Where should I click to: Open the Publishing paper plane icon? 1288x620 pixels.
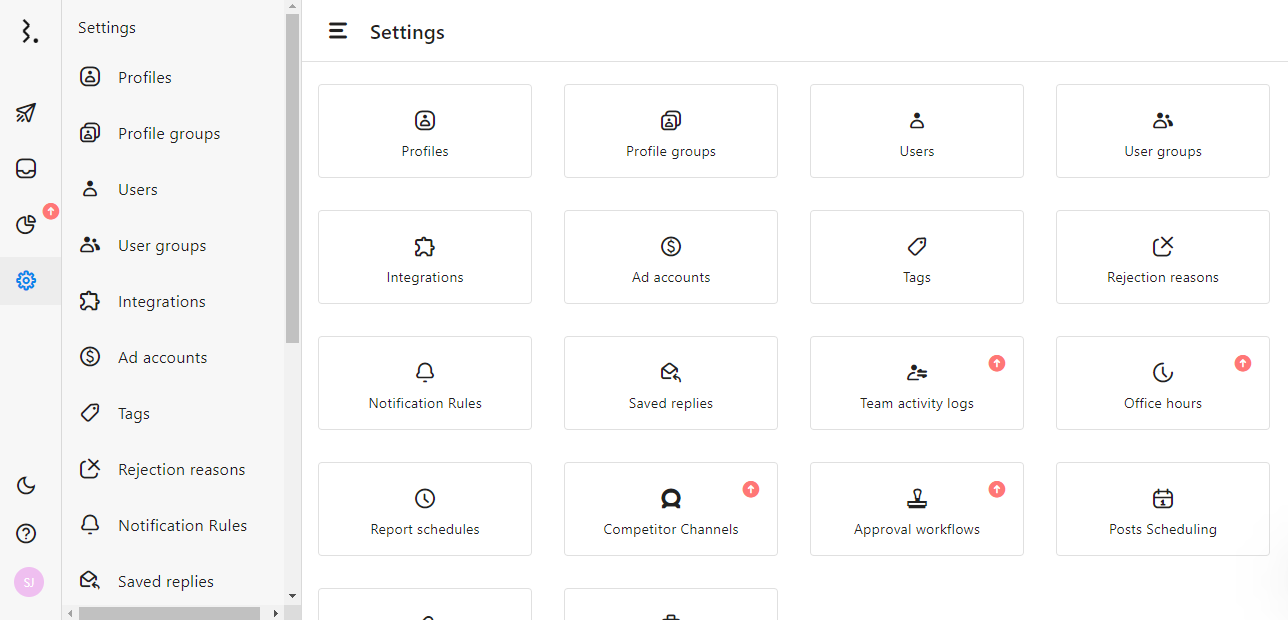tap(27, 113)
